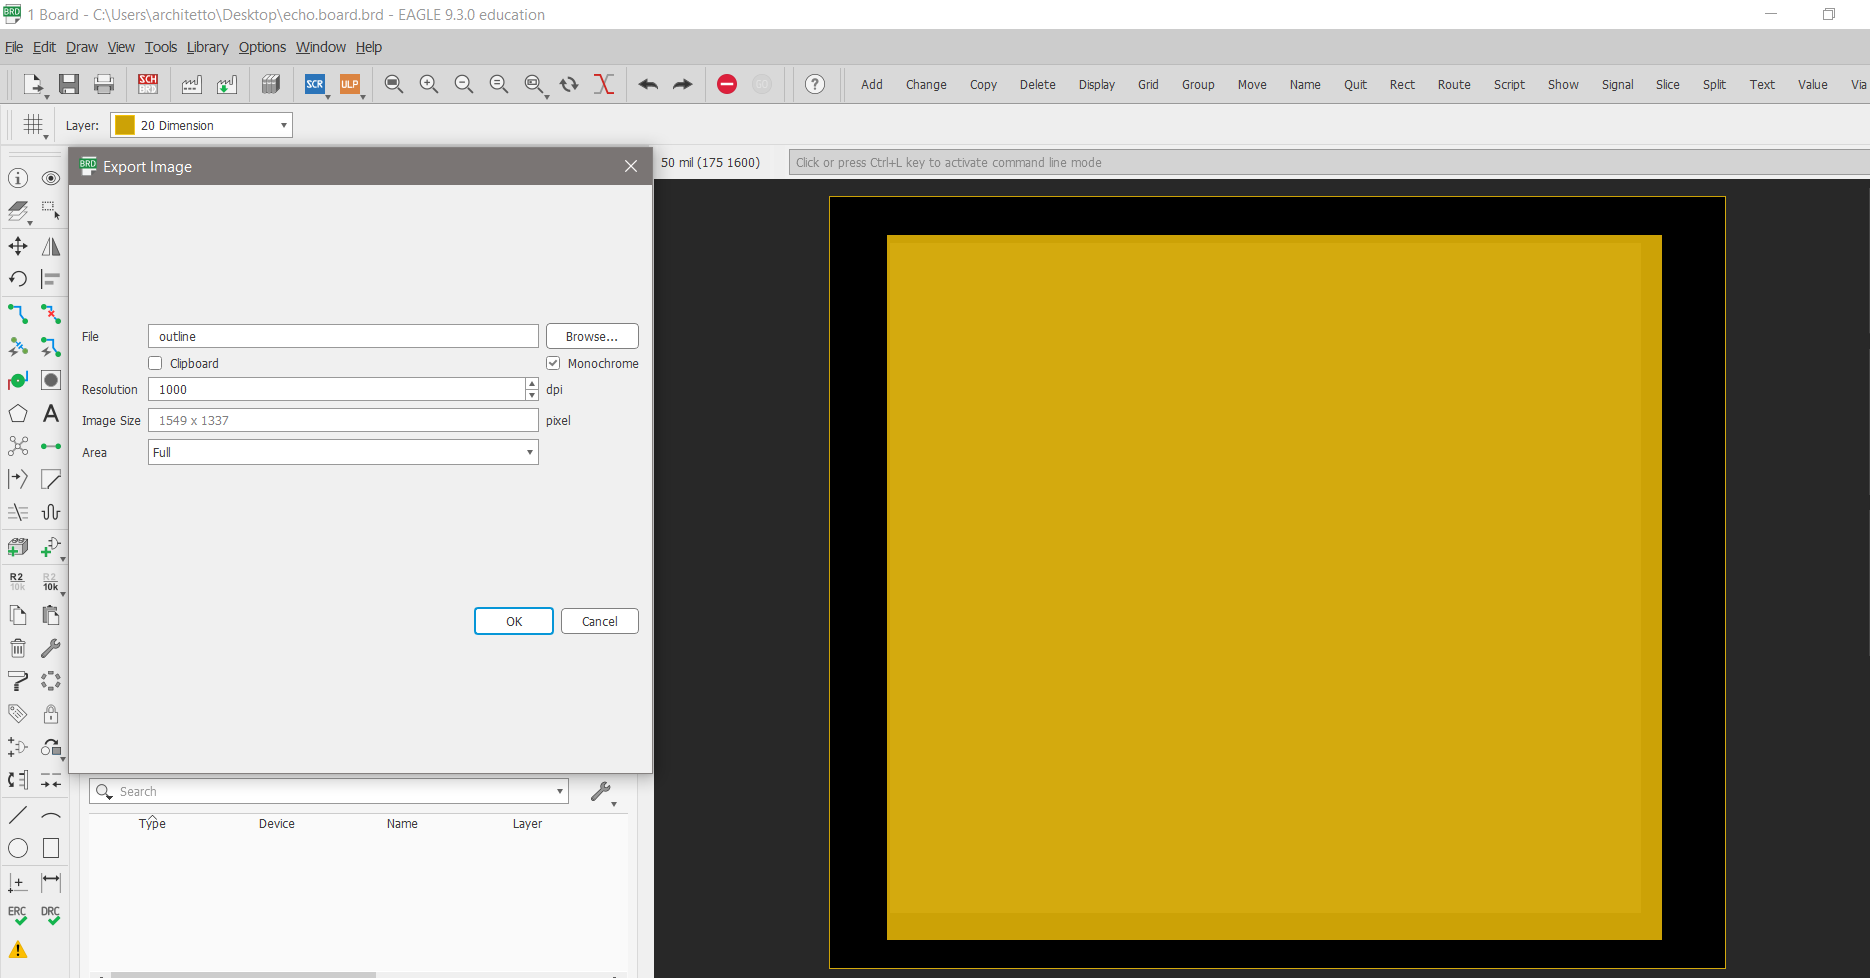The height and width of the screenshot is (978, 1870).
Task: Select the Move tool with four arrows
Action: click(x=18, y=246)
